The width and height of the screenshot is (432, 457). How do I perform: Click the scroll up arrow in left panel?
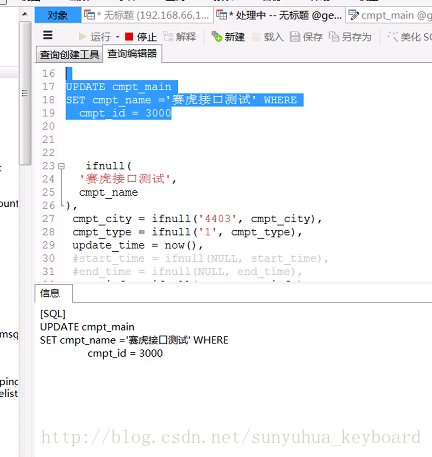25,14
